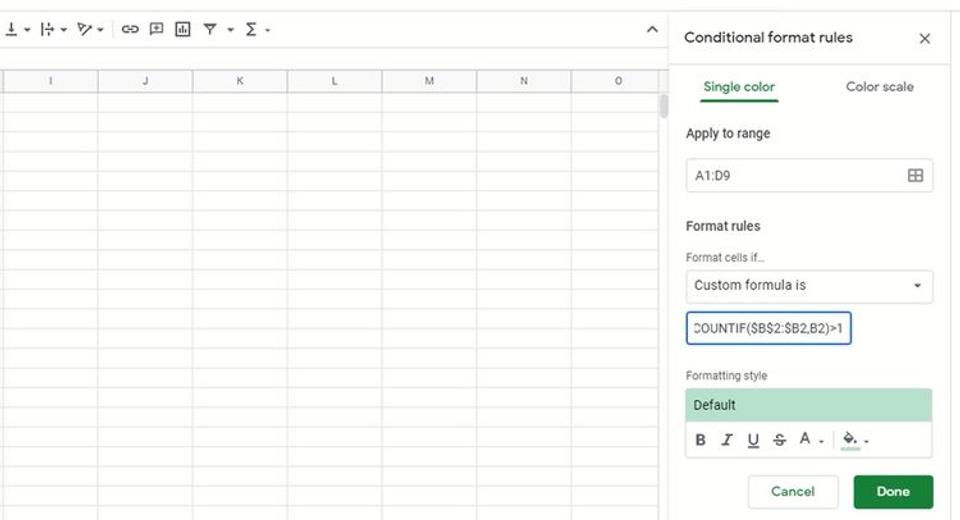The height and width of the screenshot is (520, 960).
Task: Open the text rotation dropdown
Action: 90,29
